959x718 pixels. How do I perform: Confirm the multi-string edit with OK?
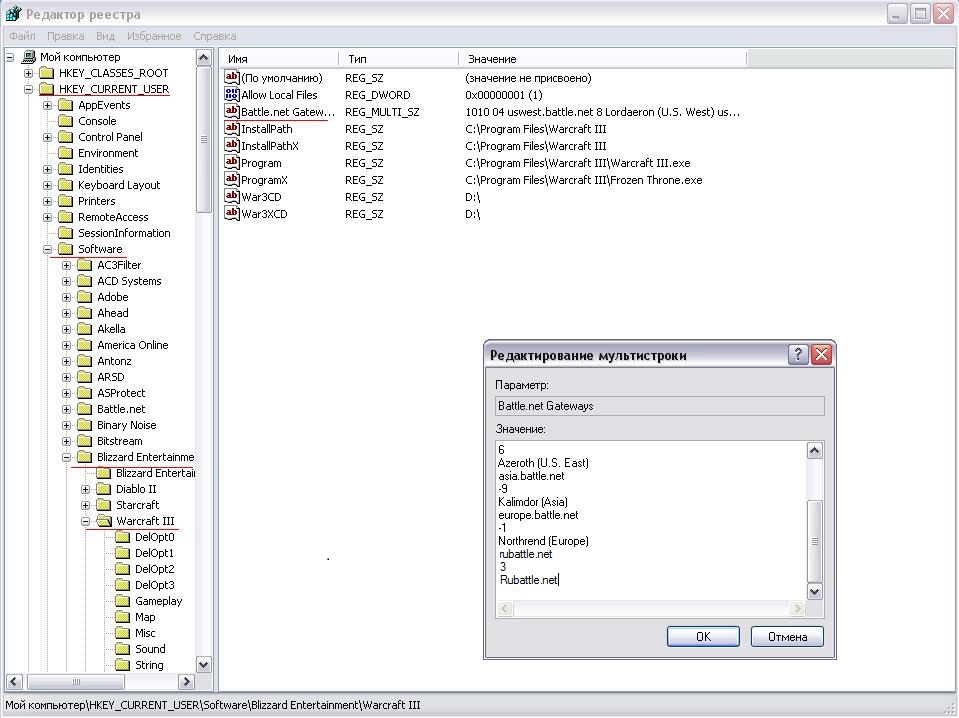pos(703,636)
